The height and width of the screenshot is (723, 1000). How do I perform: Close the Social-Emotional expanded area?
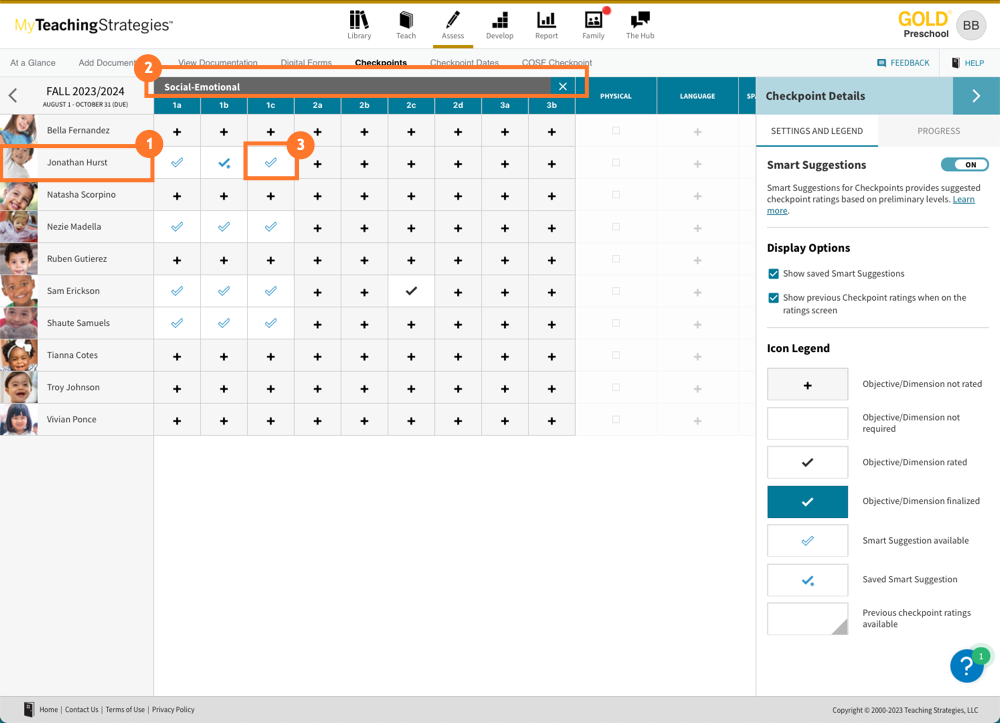(x=563, y=87)
